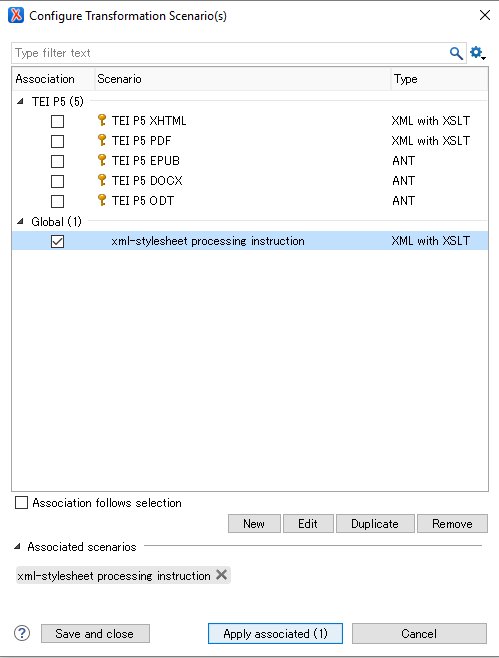Click the Duplicate button
The height and width of the screenshot is (658, 499).
(x=375, y=524)
